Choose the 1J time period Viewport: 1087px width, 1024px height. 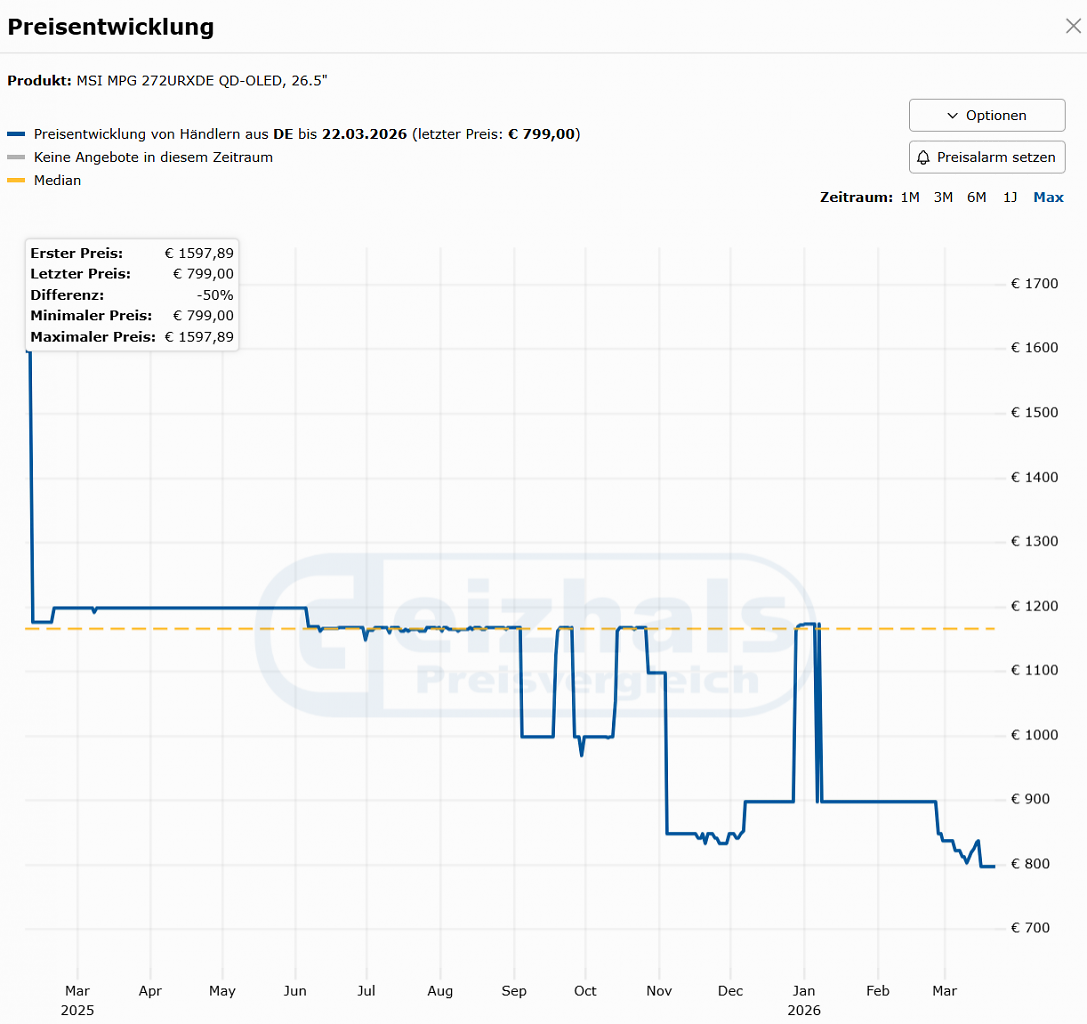[x=1010, y=198]
